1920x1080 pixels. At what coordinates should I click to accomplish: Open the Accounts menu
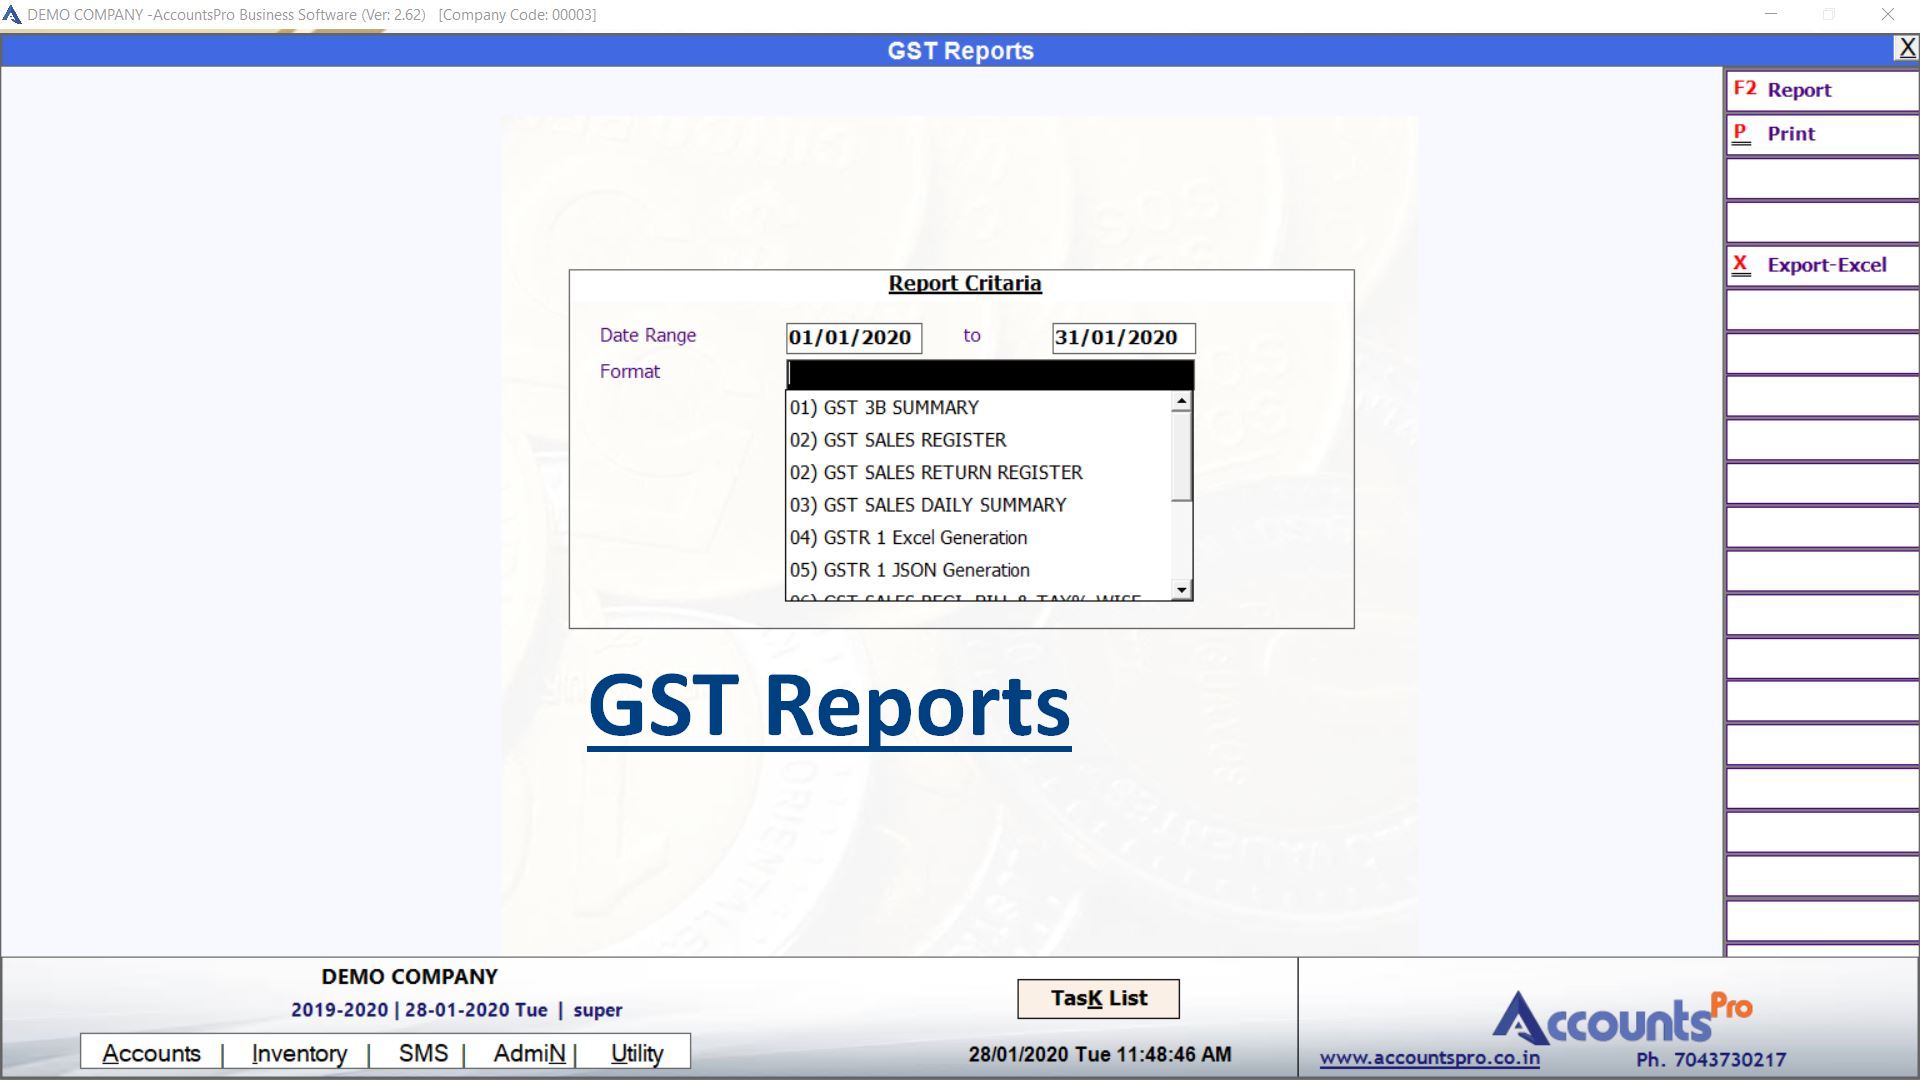(151, 1053)
